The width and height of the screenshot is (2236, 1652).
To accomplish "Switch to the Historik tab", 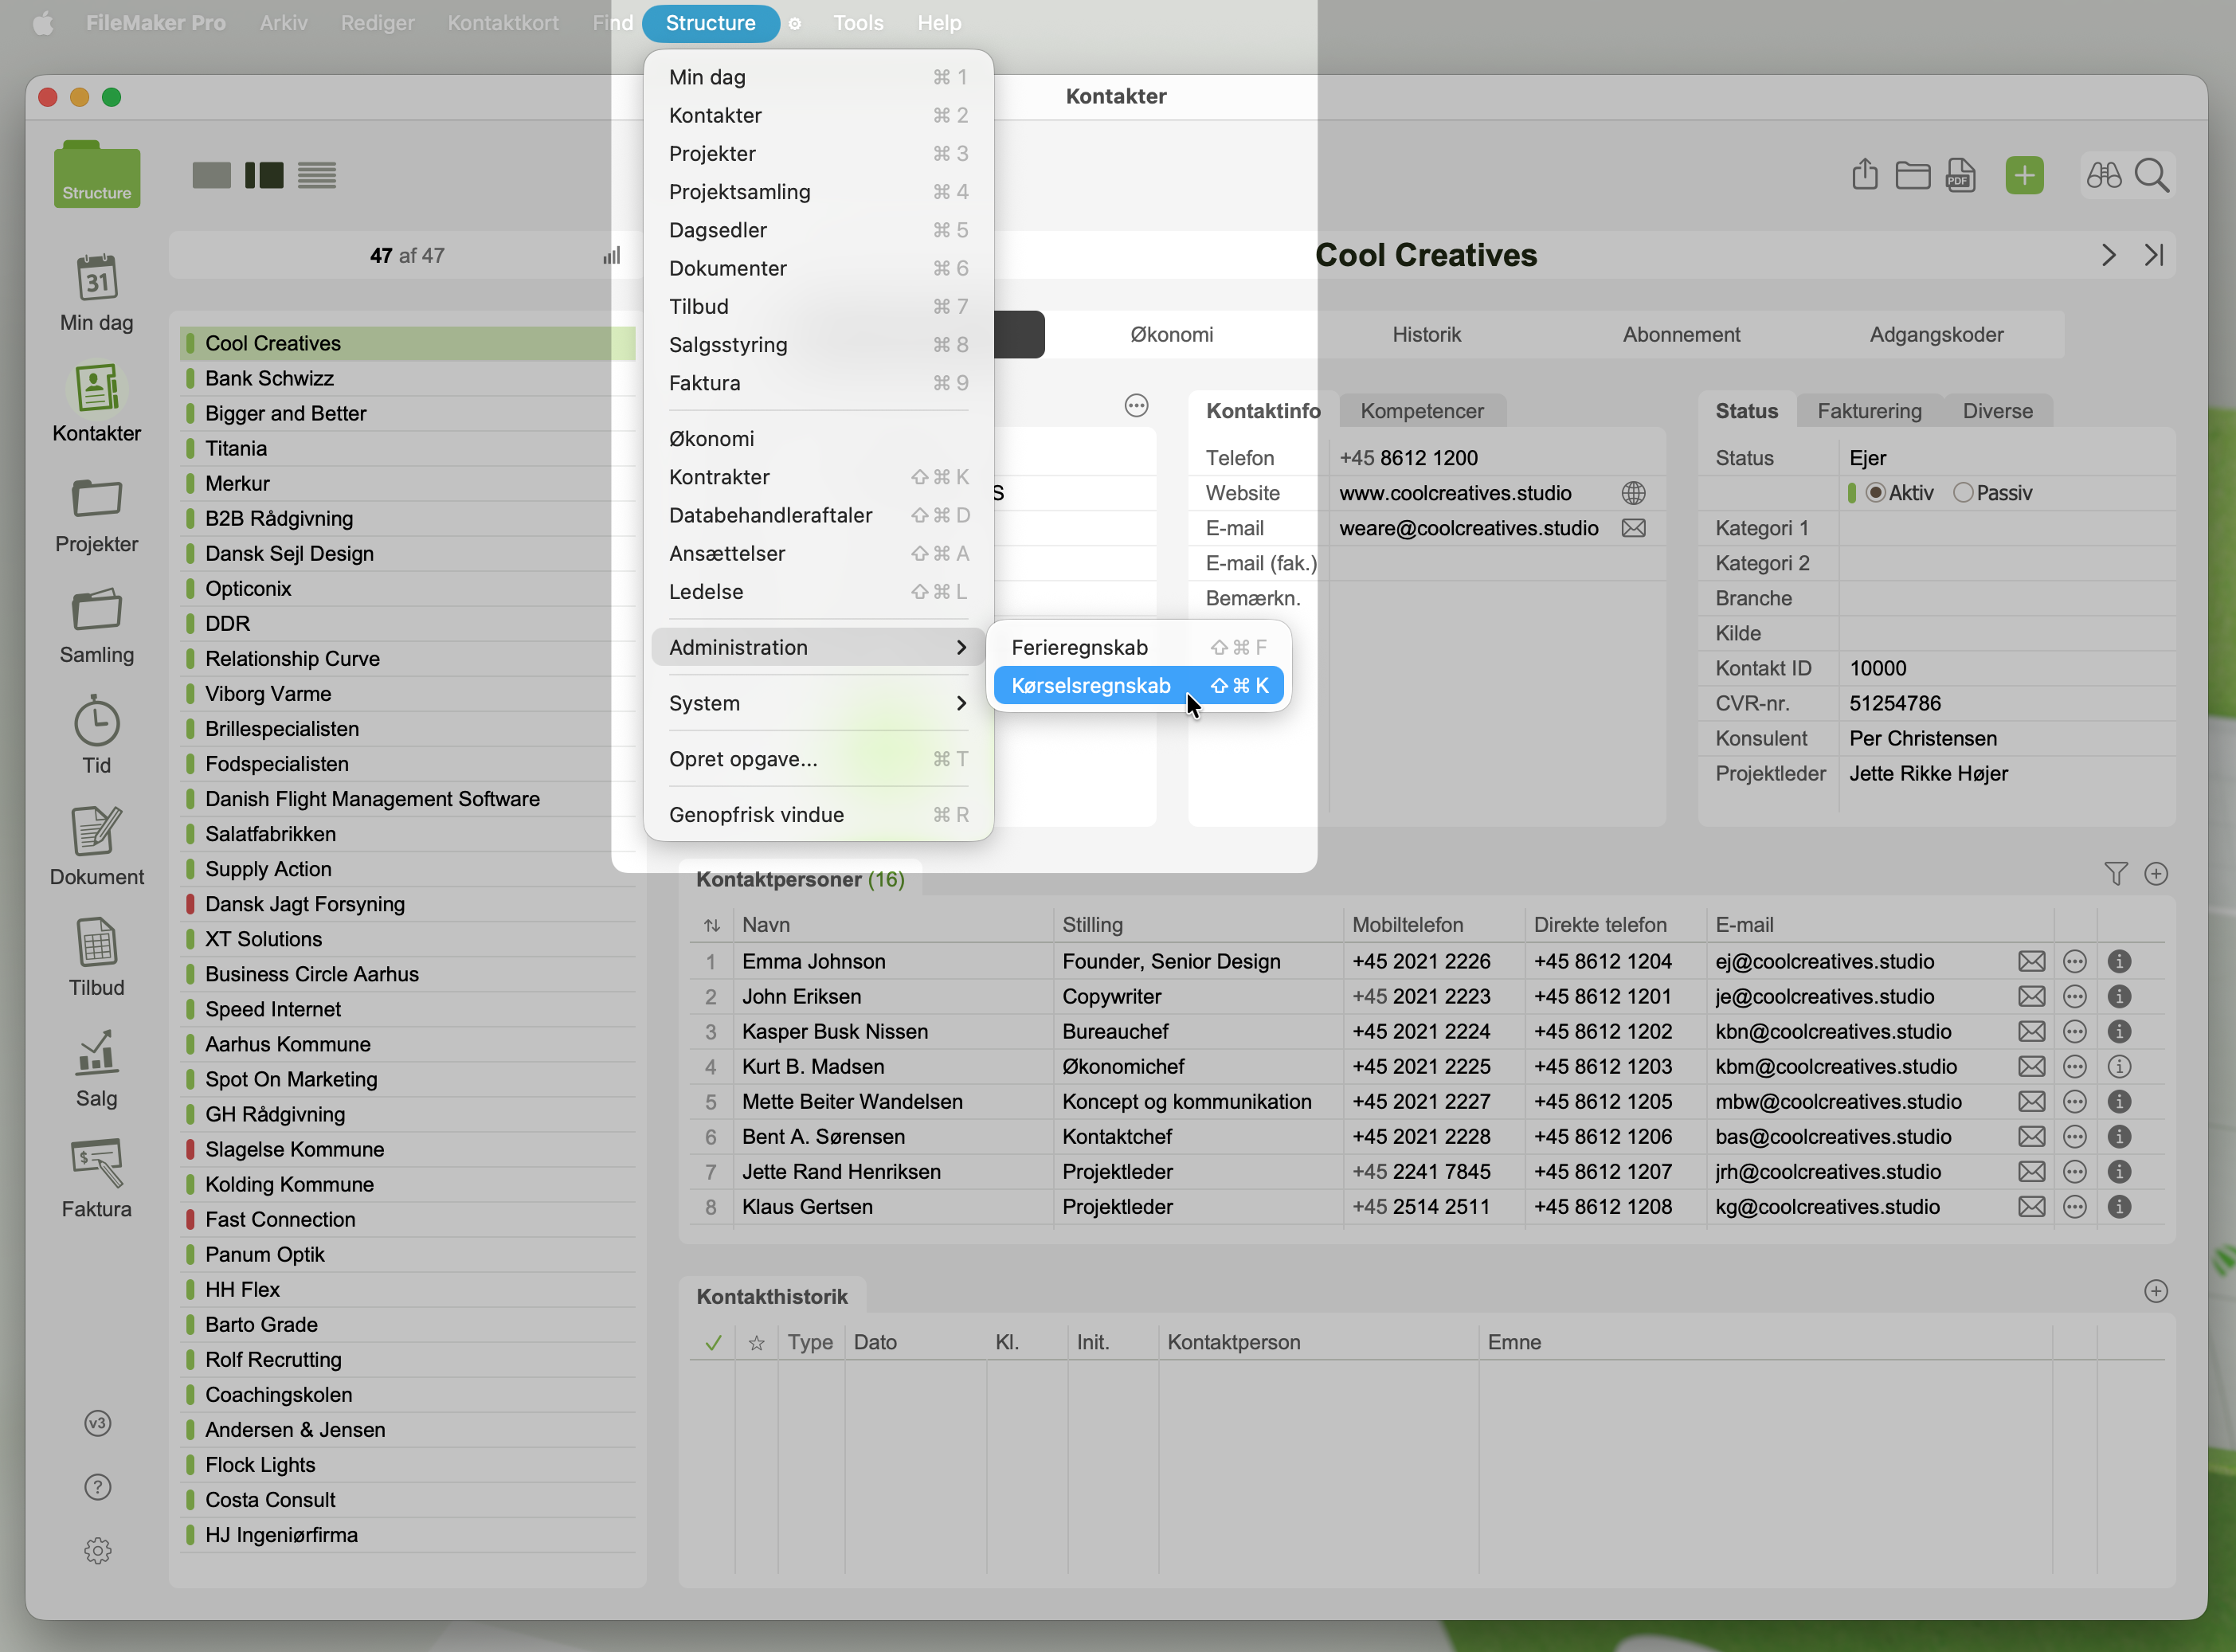I will tap(1426, 335).
